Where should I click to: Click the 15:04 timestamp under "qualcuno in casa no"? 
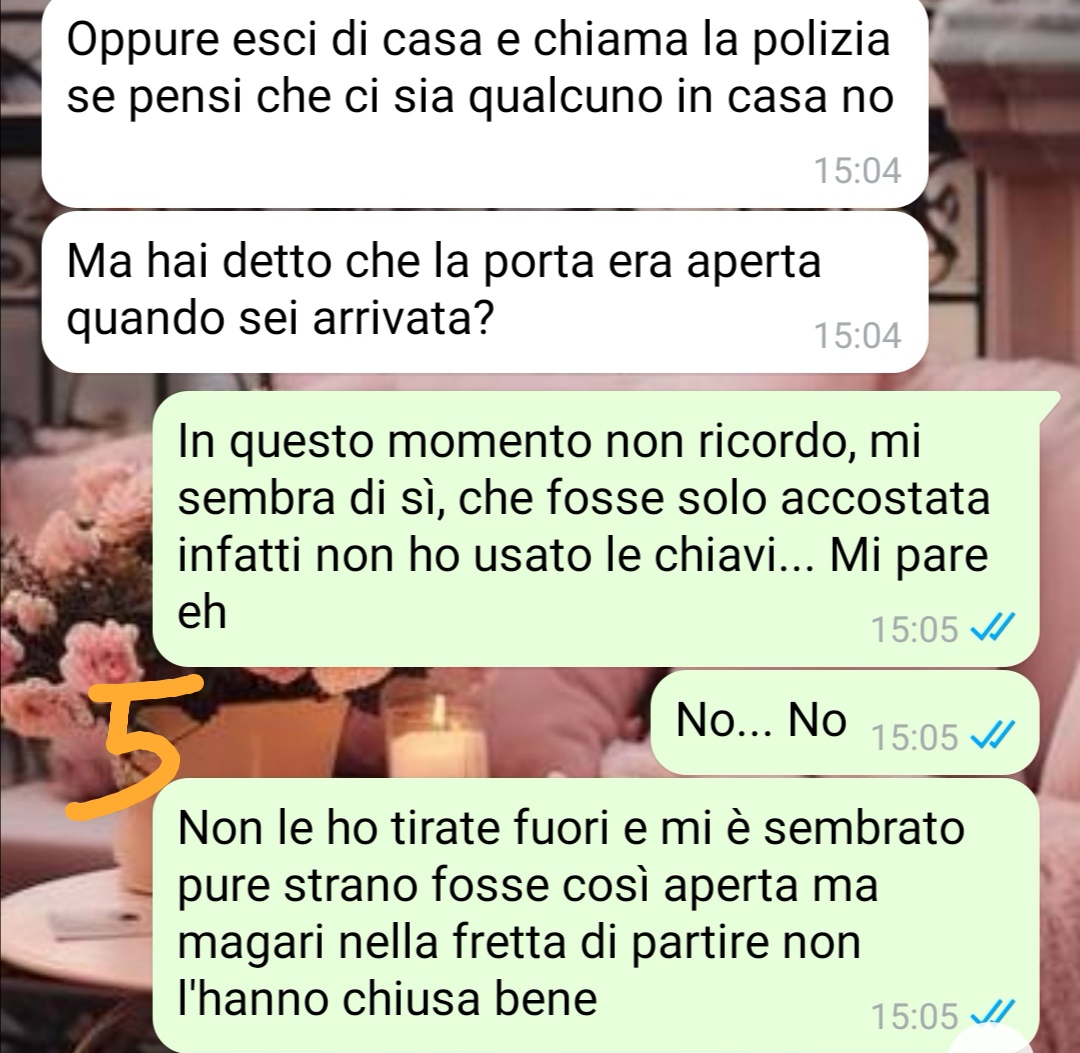pyautogui.click(x=858, y=171)
